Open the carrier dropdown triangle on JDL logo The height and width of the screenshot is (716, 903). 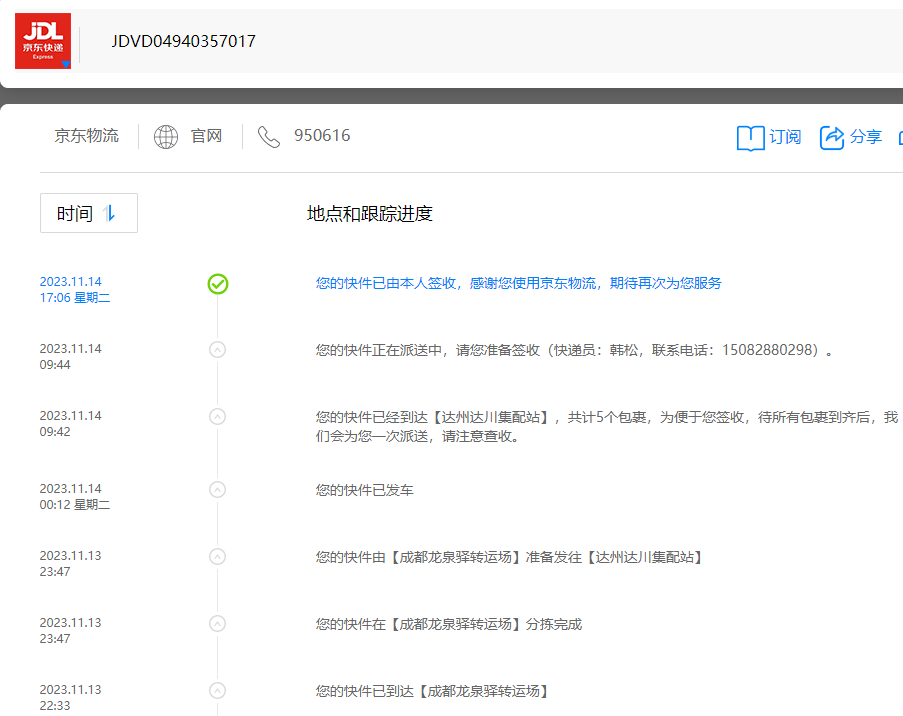pyautogui.click(x=66, y=65)
